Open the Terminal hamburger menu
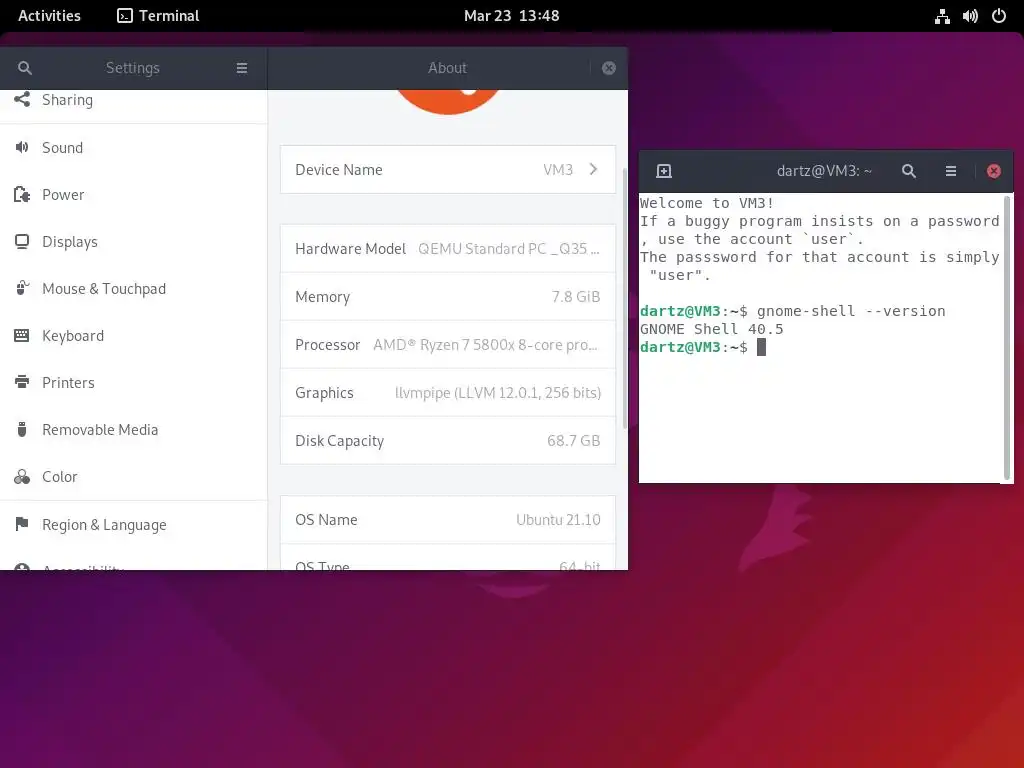Screen dimensions: 1024x768 951,171
